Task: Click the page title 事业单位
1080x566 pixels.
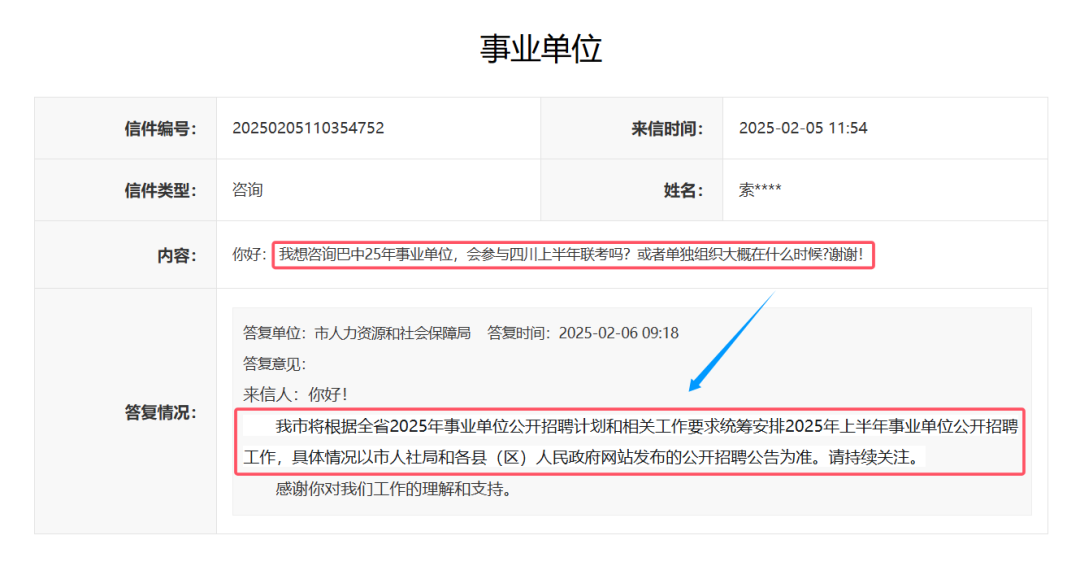Action: coord(541,48)
